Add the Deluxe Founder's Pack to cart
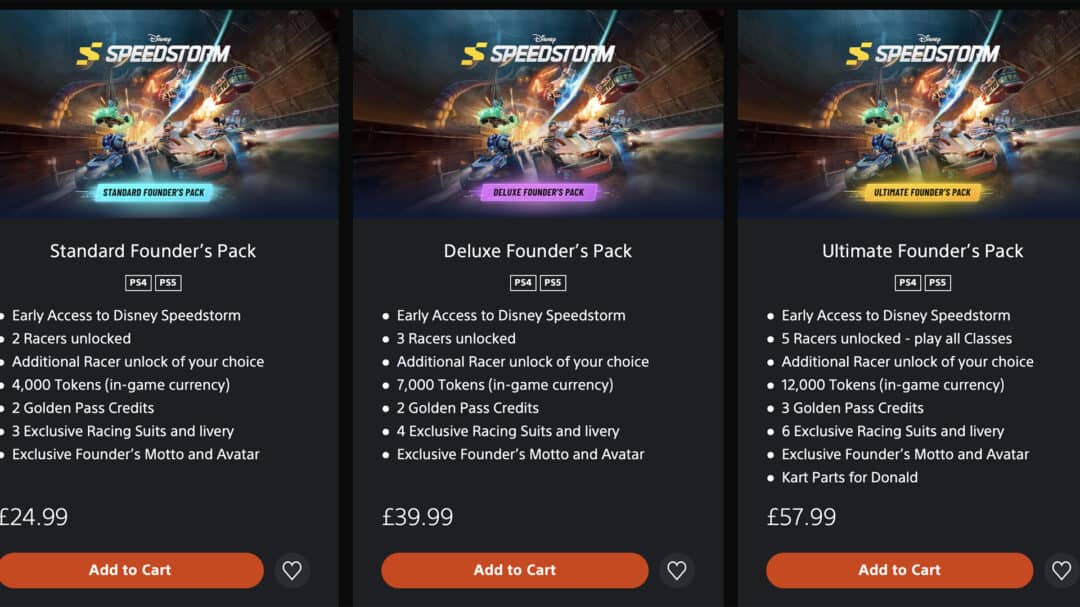The width and height of the screenshot is (1080, 607). 514,570
